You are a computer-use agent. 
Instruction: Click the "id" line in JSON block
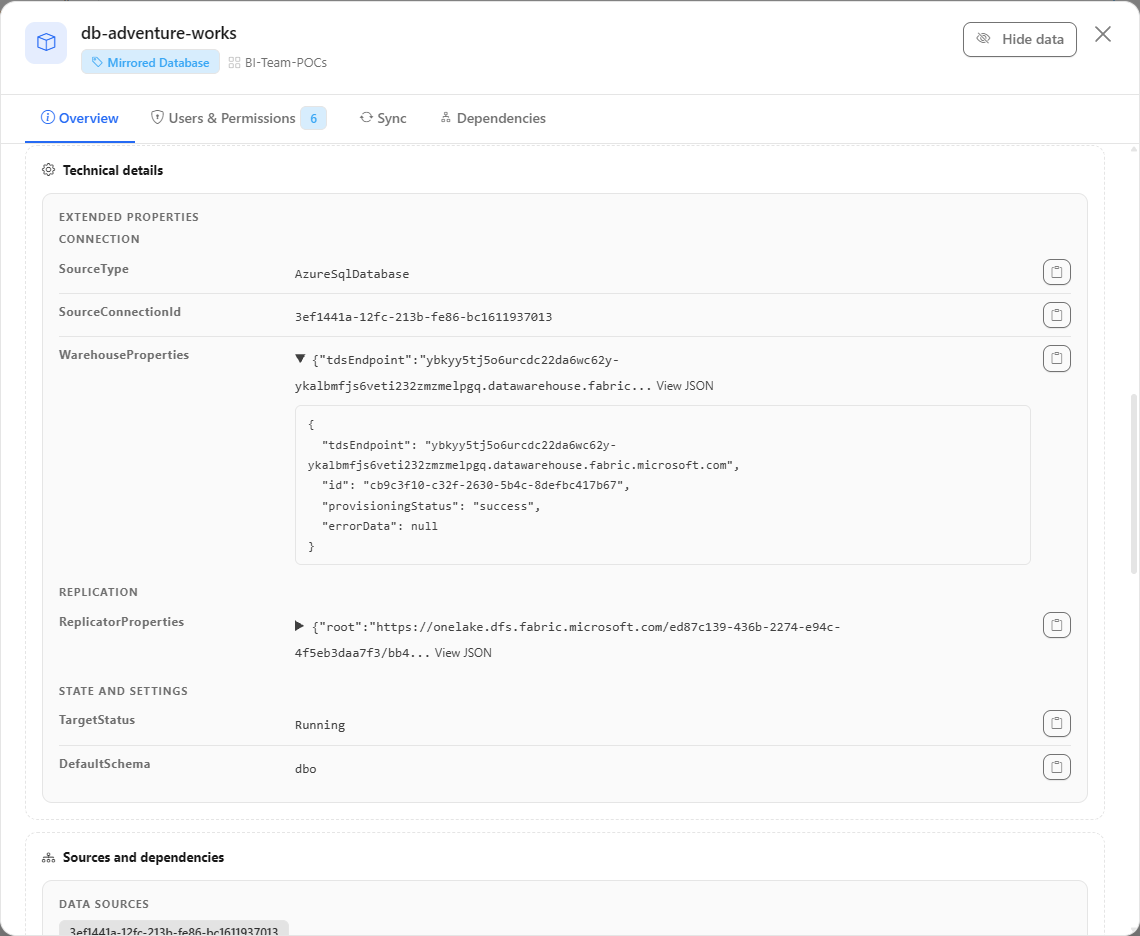click(x=475, y=485)
